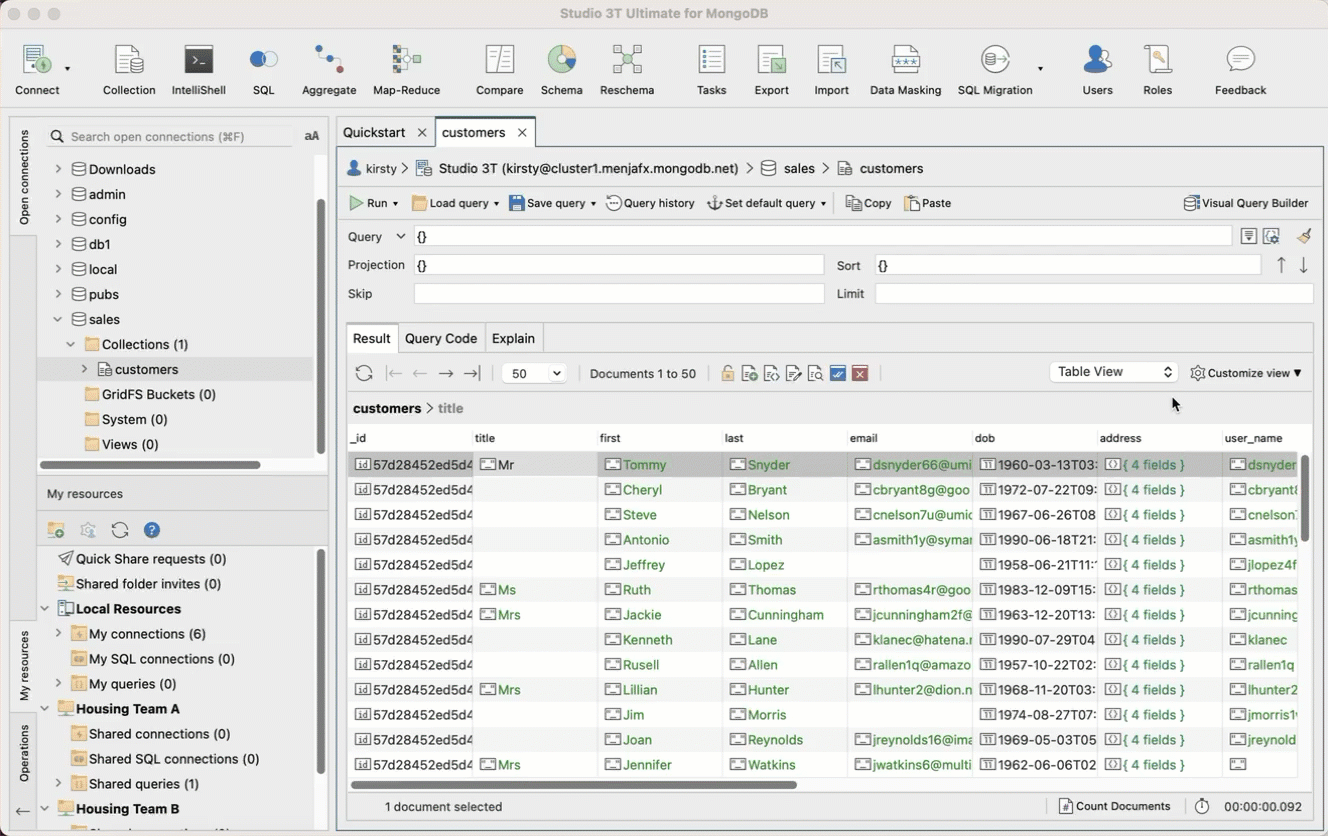Refresh the result set icon
The width and height of the screenshot is (1328, 836).
click(x=364, y=373)
